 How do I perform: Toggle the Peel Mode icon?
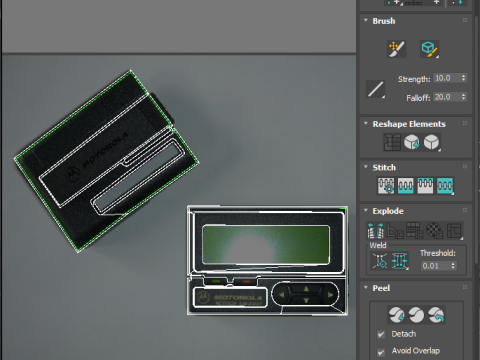pos(416,315)
